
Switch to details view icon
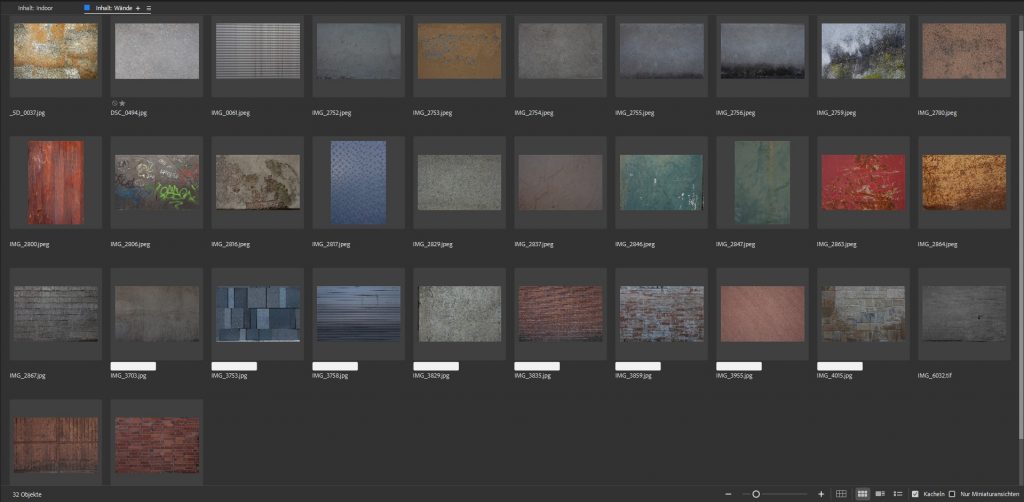pyautogui.click(x=880, y=494)
